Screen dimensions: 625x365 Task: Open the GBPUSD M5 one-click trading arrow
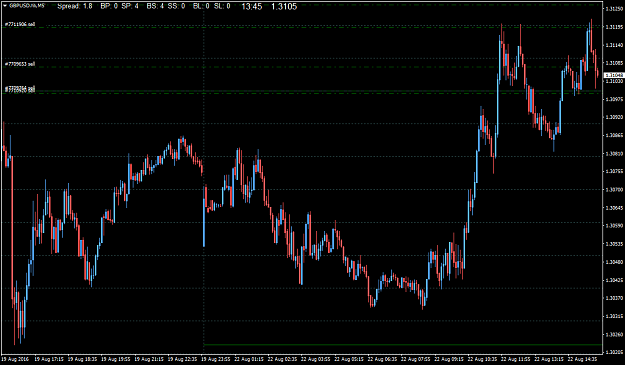(5, 6)
